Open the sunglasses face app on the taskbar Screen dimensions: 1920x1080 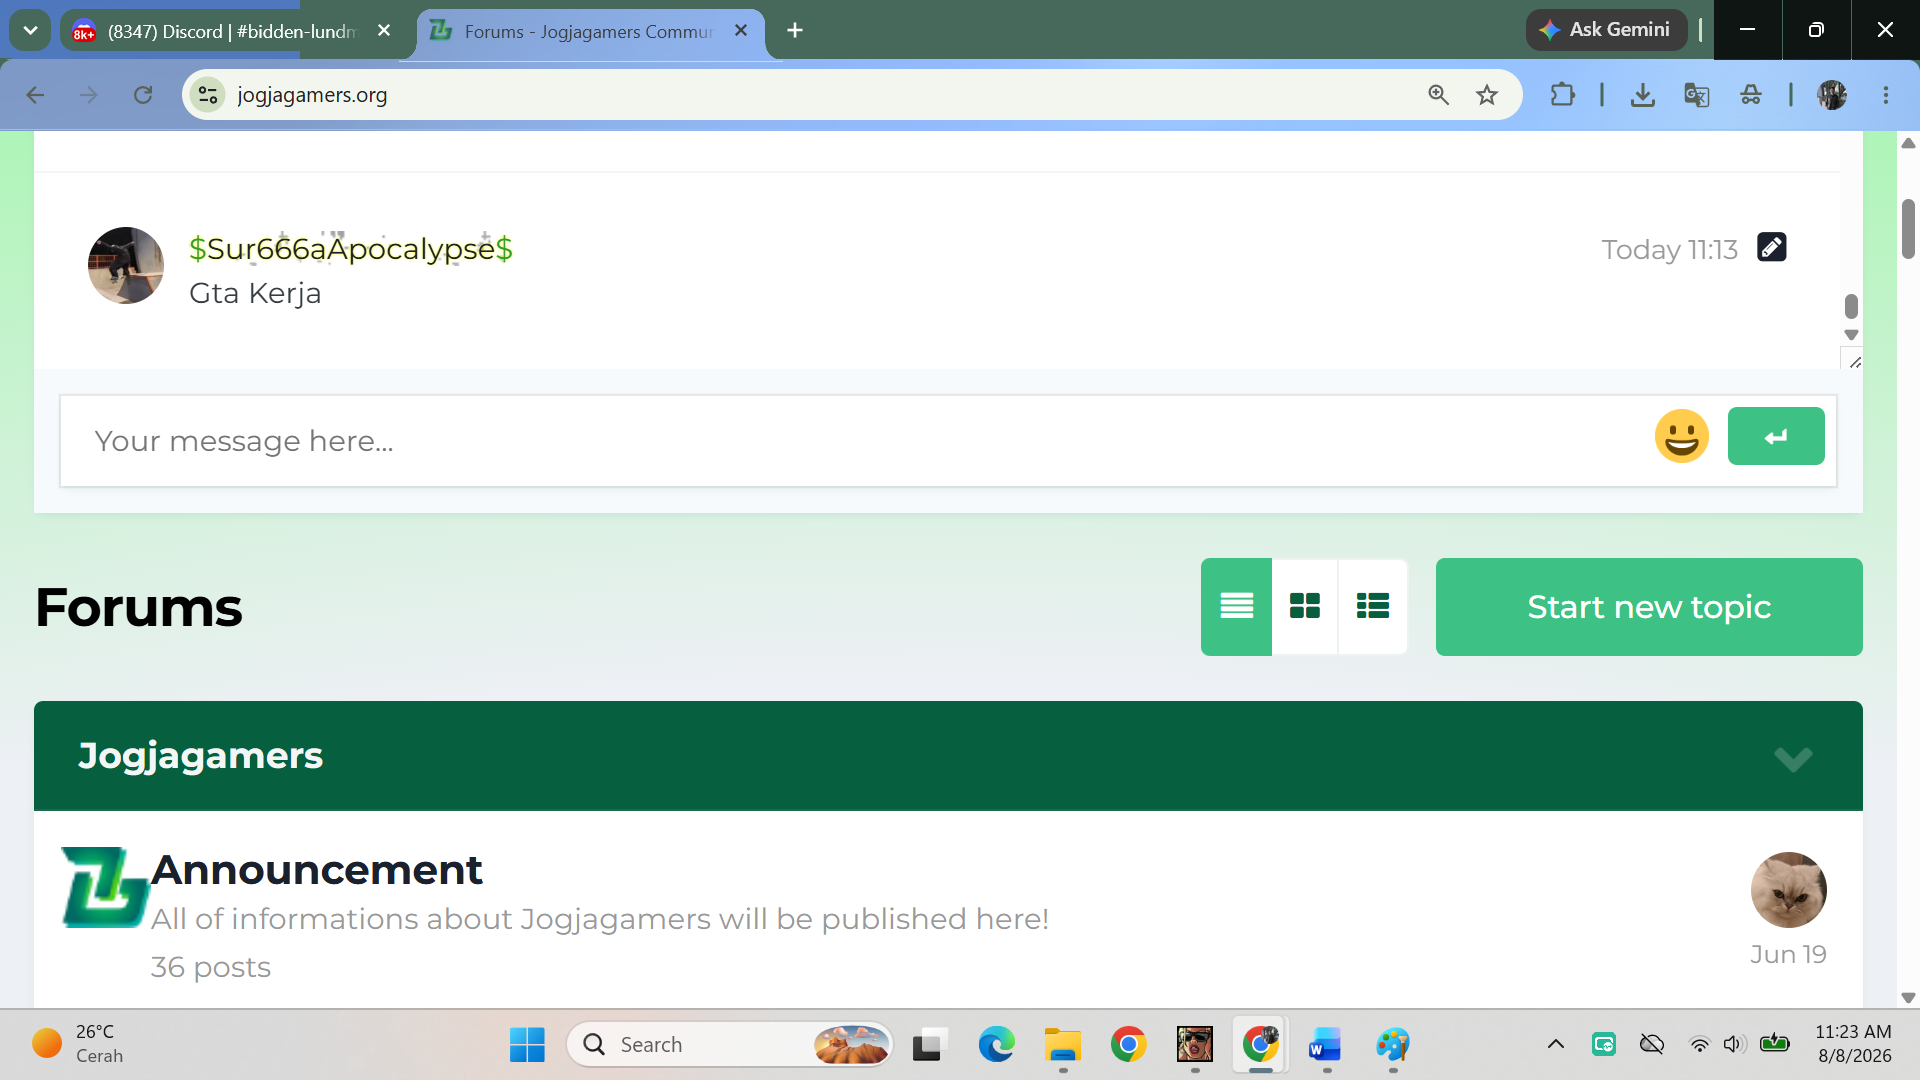pyautogui.click(x=1195, y=1045)
